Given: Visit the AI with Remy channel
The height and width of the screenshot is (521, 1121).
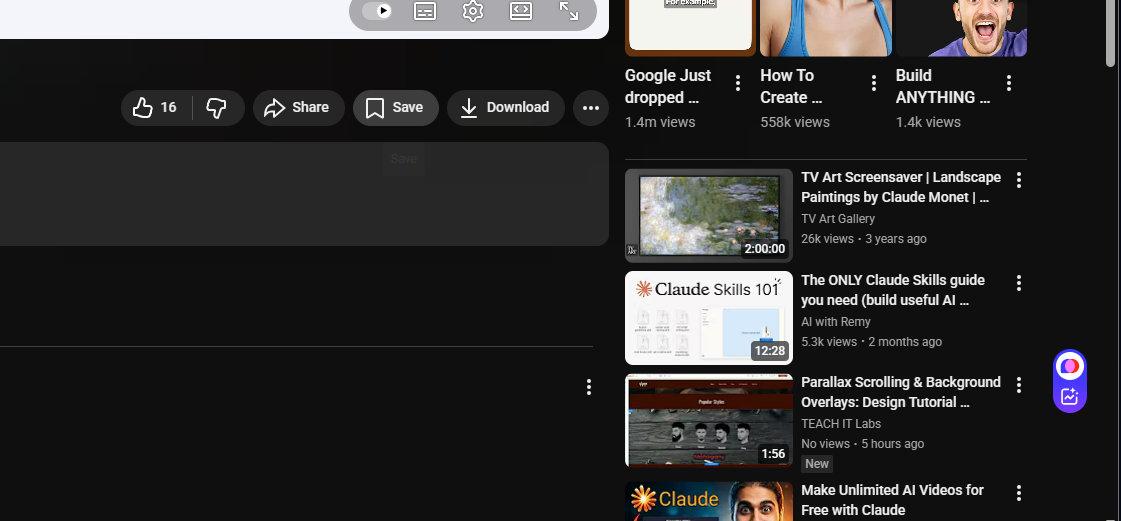Looking at the screenshot, I should coord(836,322).
